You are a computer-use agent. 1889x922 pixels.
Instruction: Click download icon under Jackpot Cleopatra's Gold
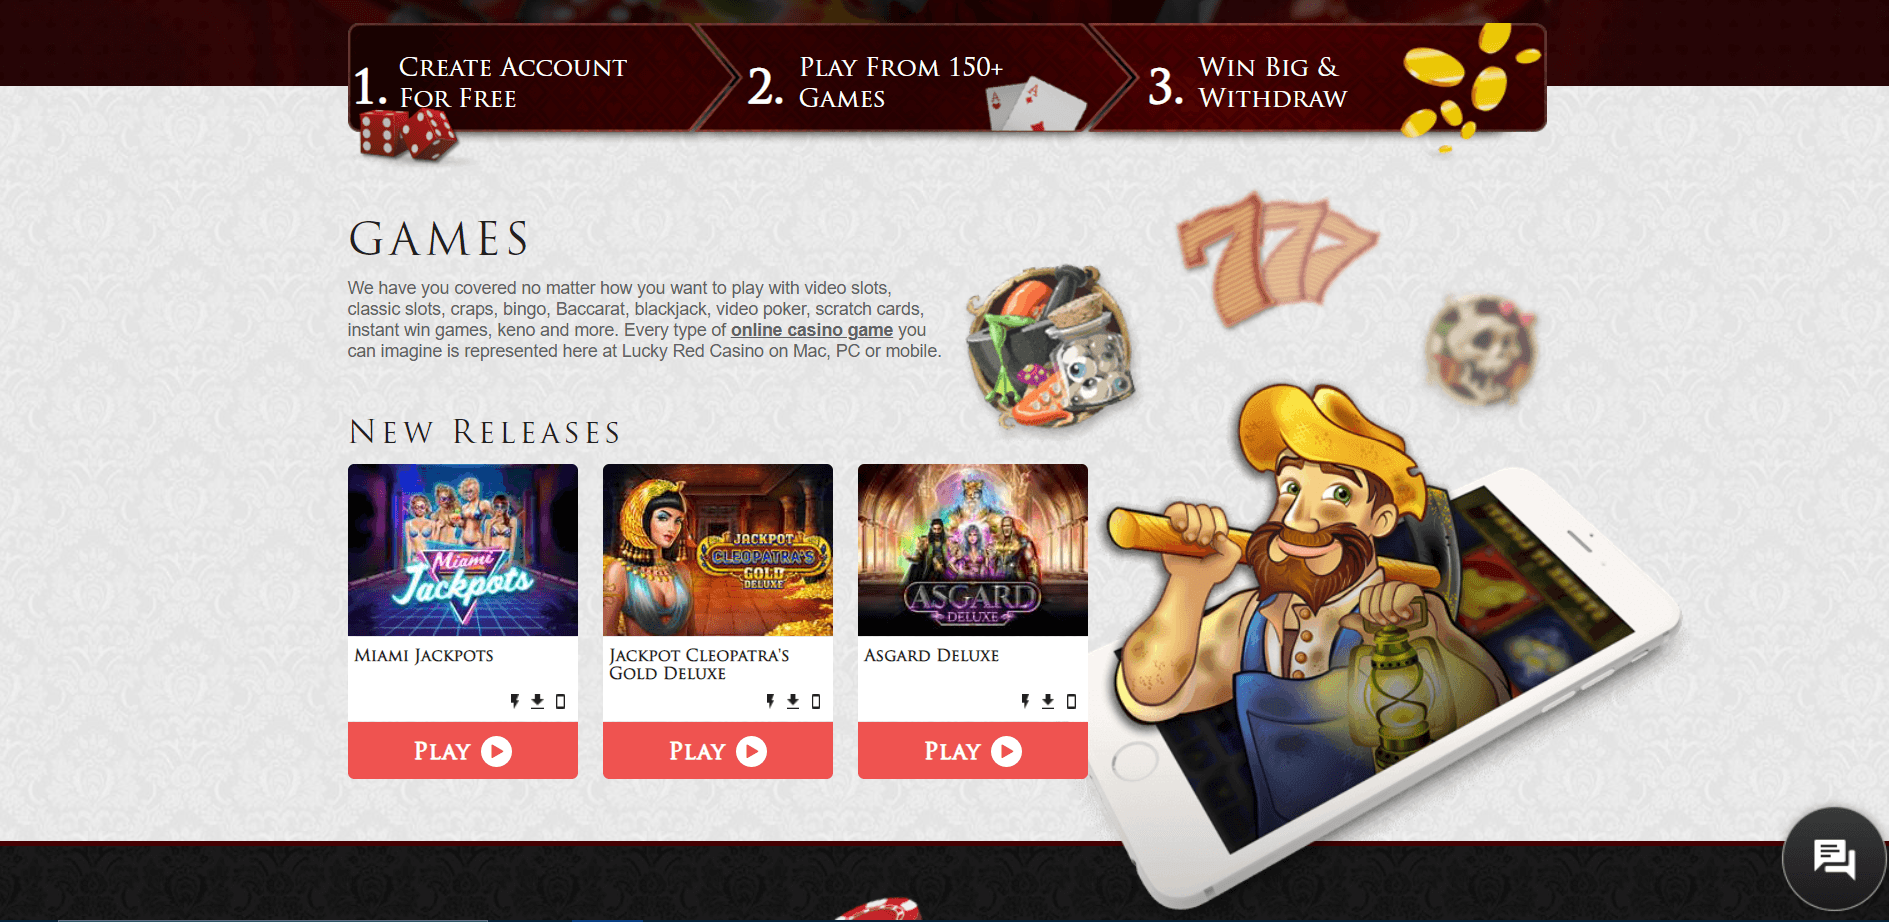(793, 701)
